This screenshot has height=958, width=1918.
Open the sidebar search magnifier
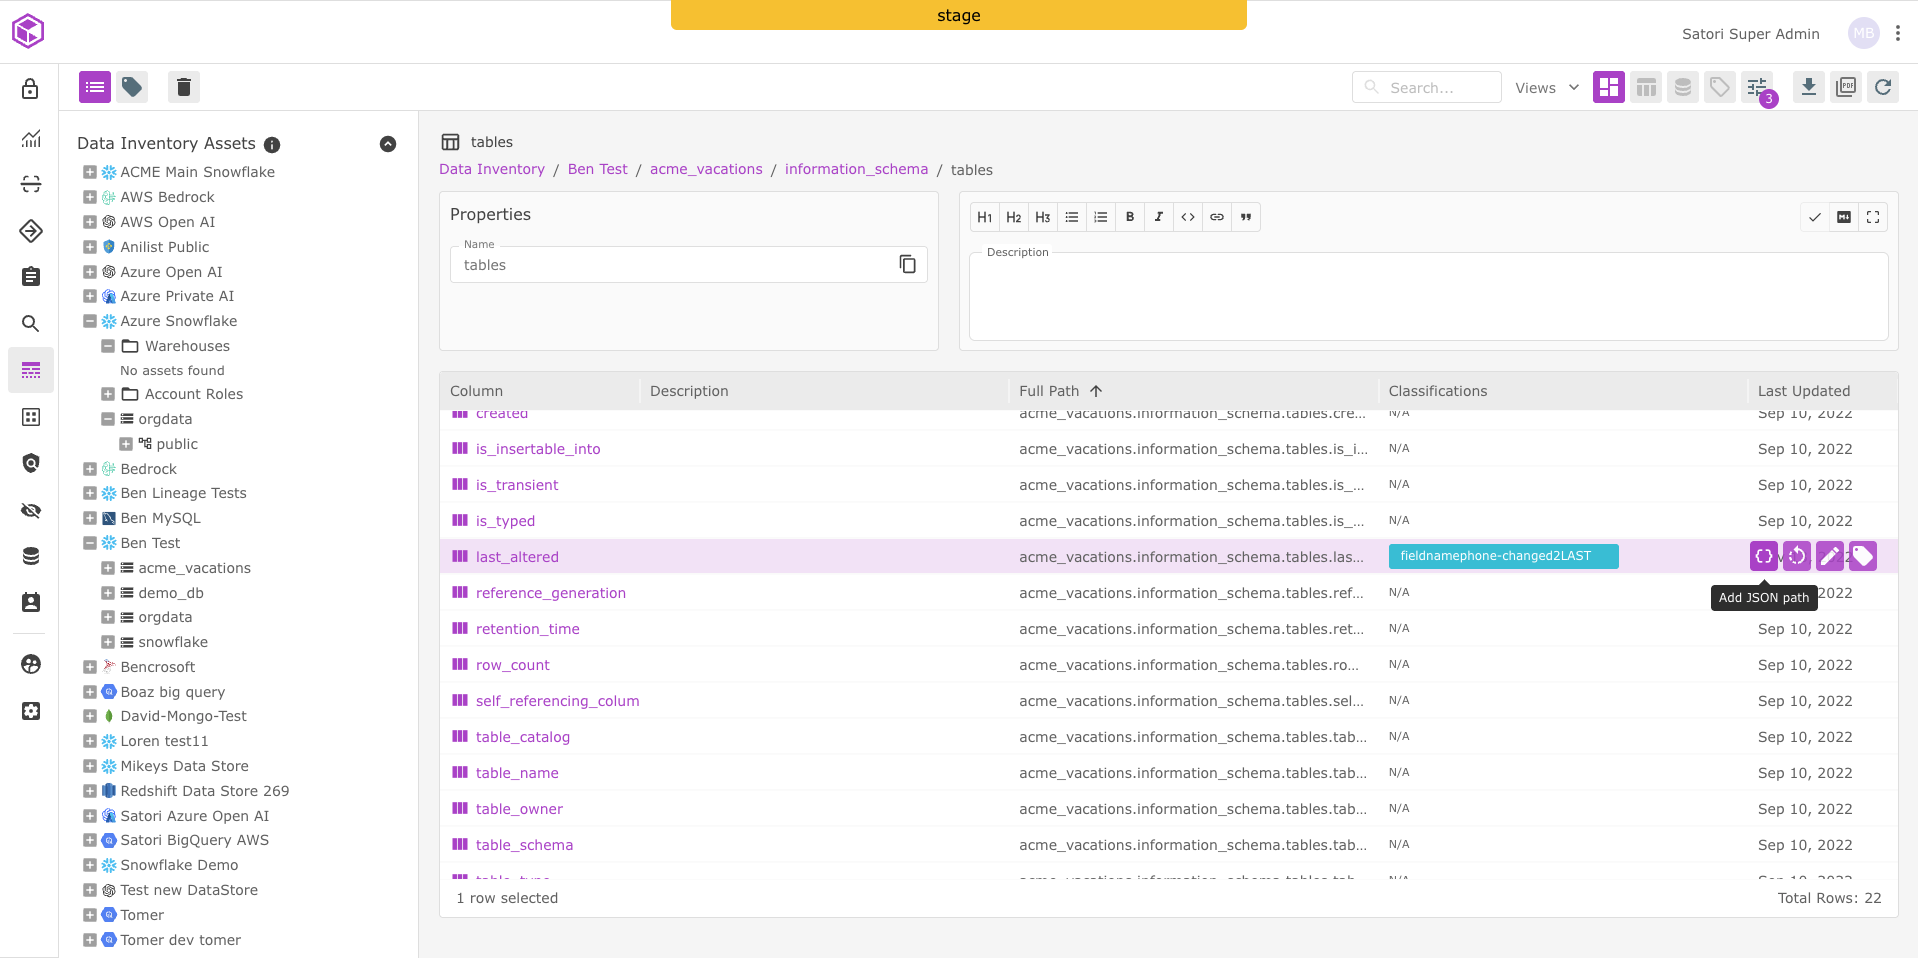31,323
